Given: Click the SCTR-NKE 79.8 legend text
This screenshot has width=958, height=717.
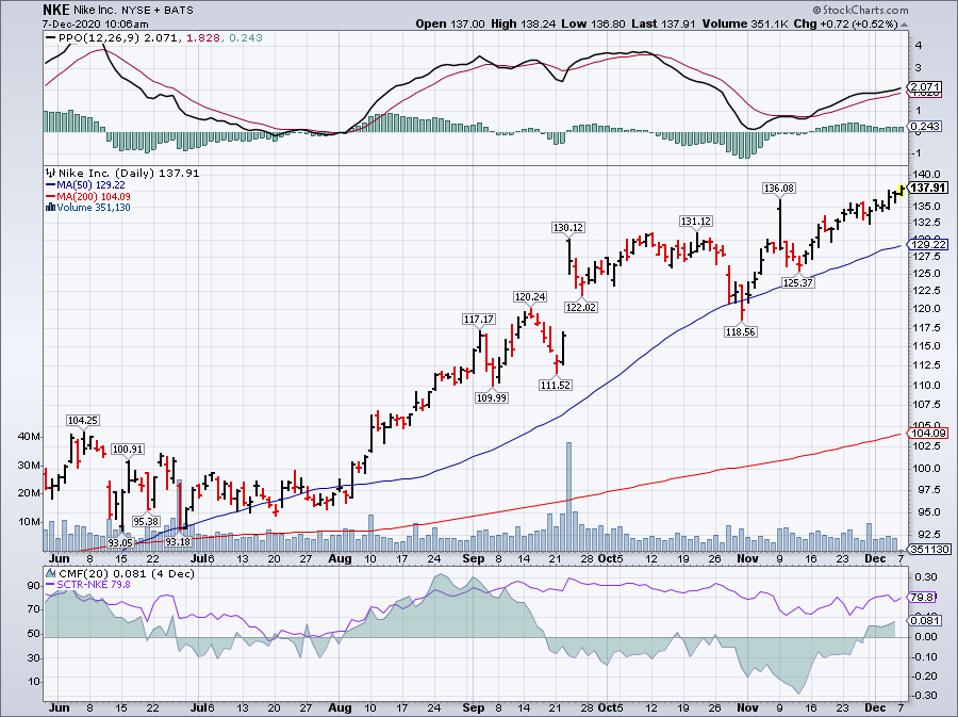Looking at the screenshot, I should click(93, 584).
